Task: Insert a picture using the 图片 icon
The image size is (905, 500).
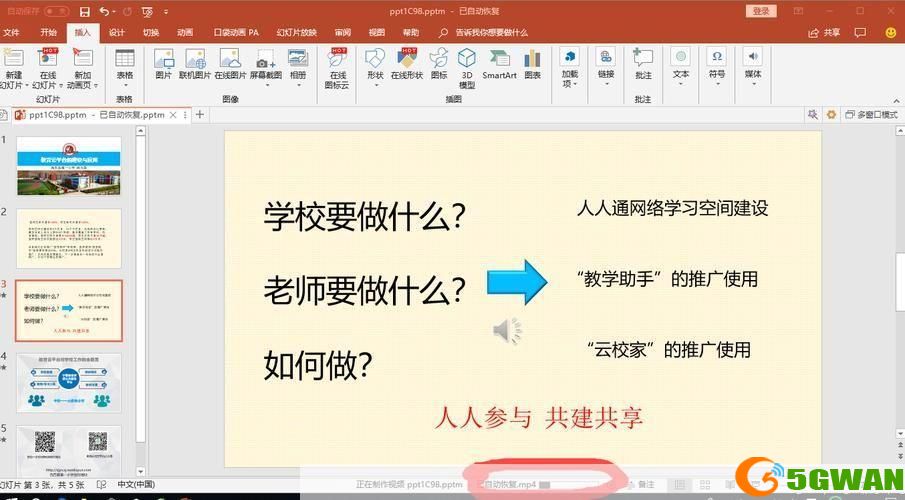Action: click(164, 58)
